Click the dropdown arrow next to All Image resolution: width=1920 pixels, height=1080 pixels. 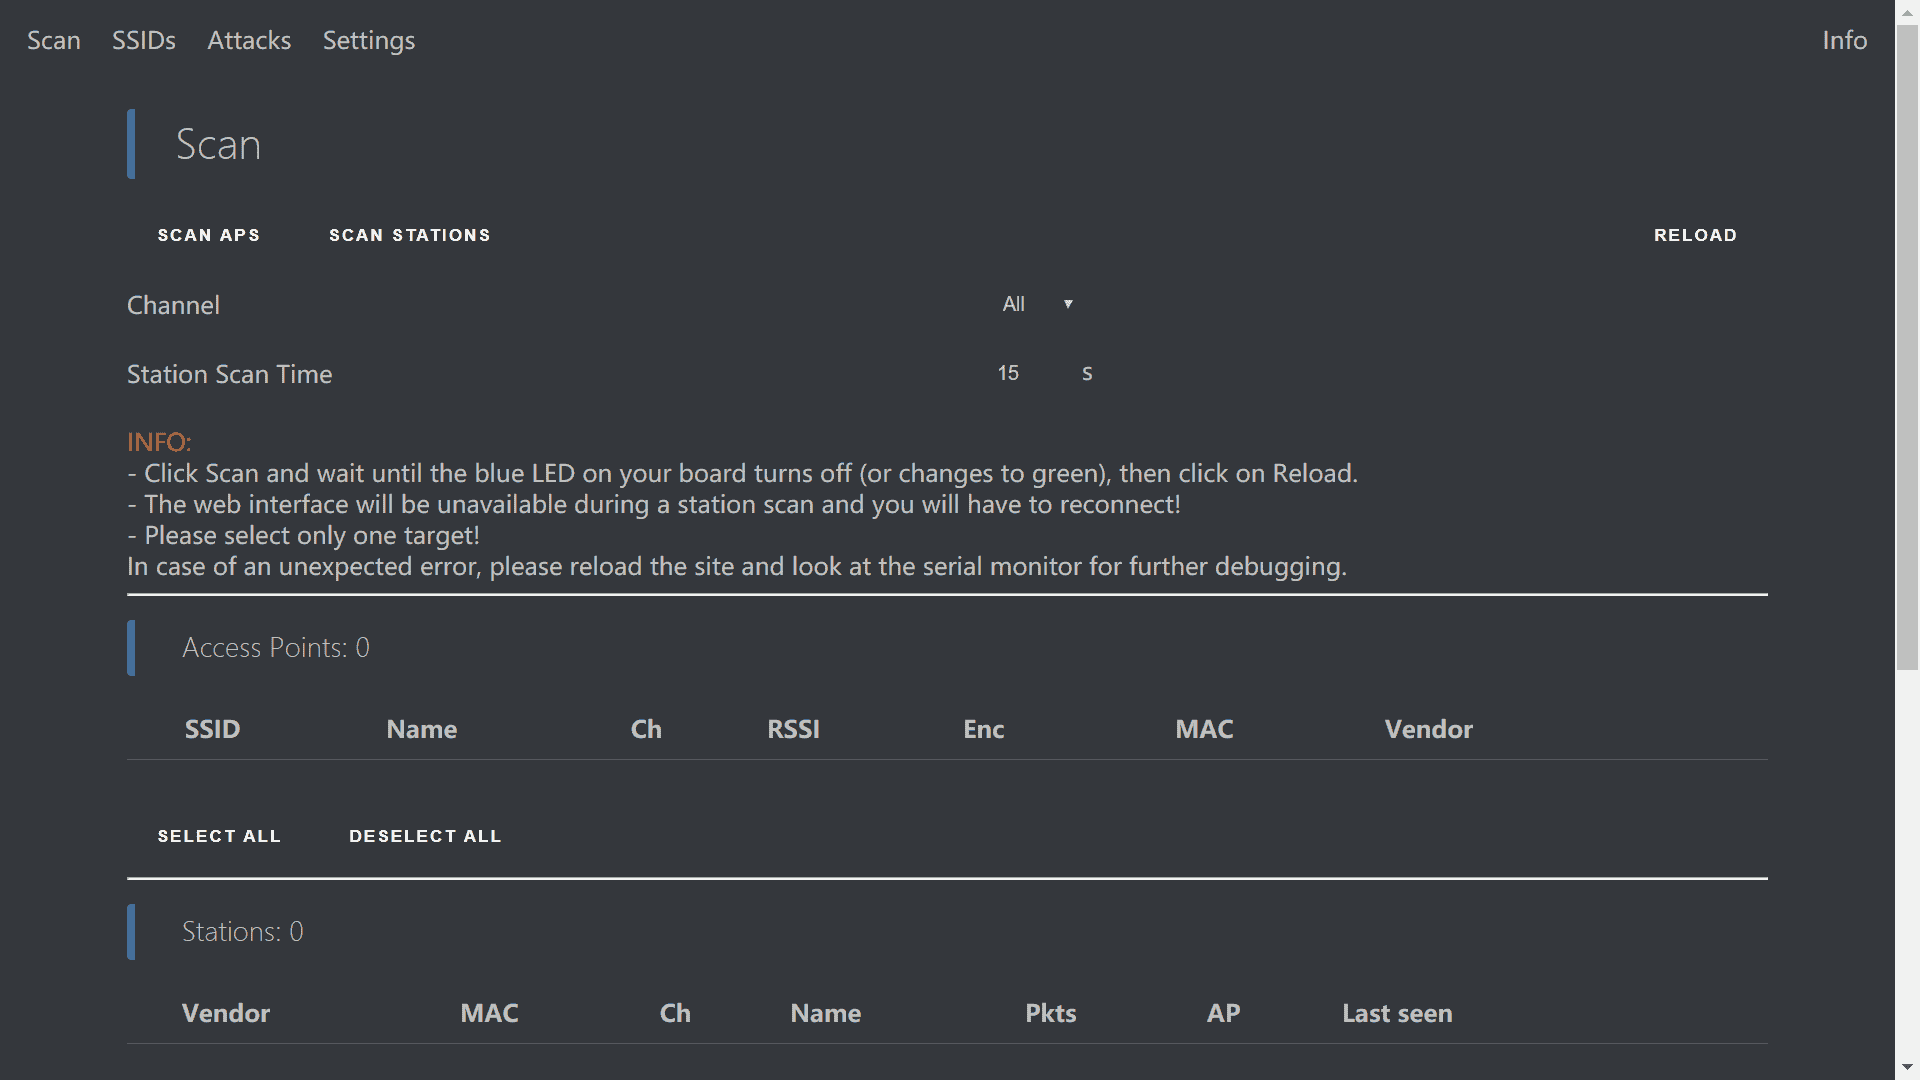(x=1068, y=304)
